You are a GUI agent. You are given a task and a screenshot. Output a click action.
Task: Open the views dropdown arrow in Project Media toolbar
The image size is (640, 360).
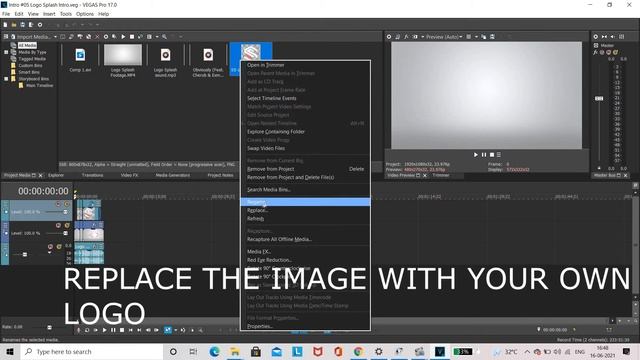click(x=157, y=37)
